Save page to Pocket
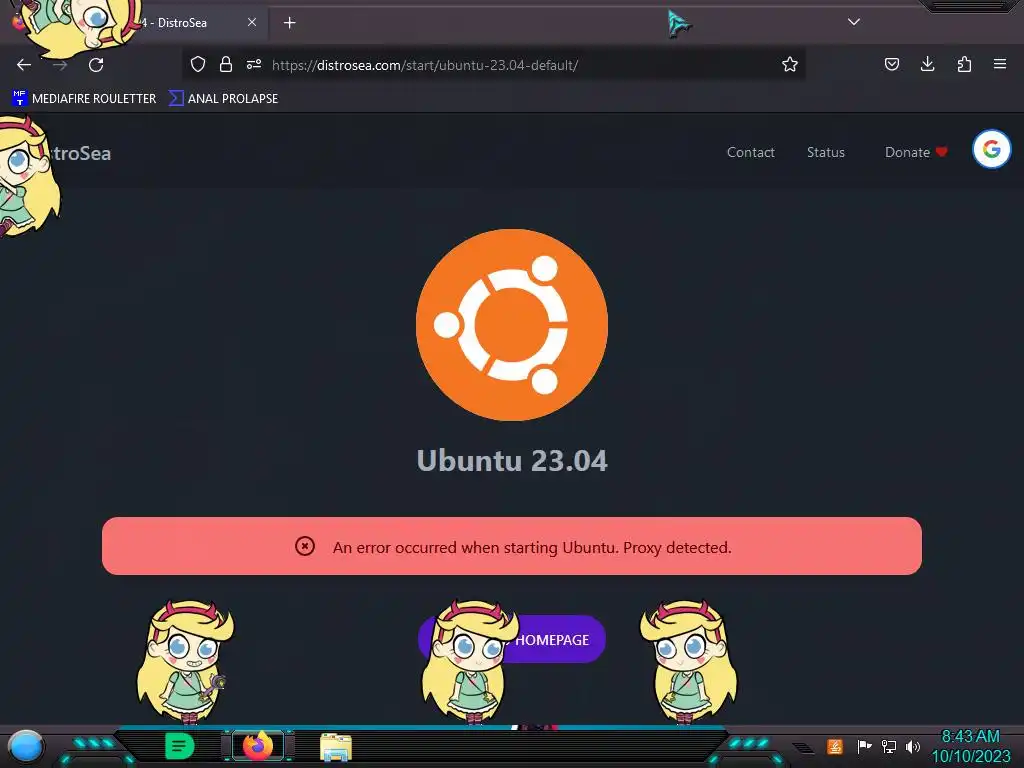 [x=891, y=64]
